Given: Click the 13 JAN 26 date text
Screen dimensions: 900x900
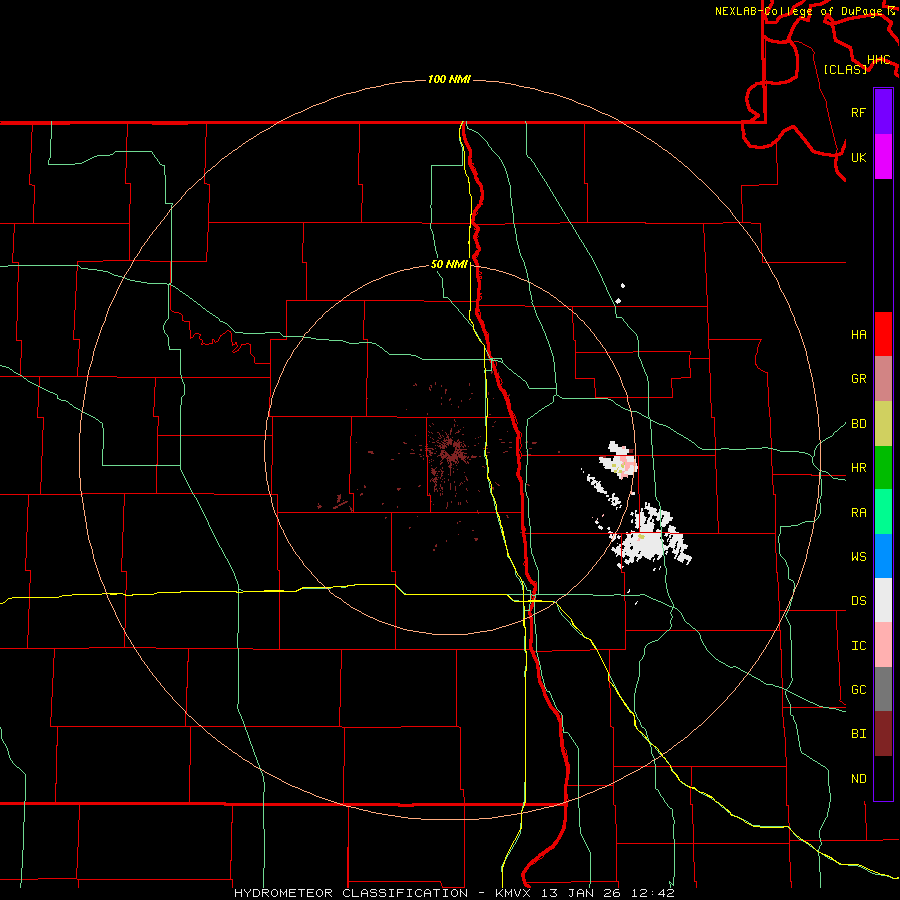Looking at the screenshot, I should (x=580, y=893).
